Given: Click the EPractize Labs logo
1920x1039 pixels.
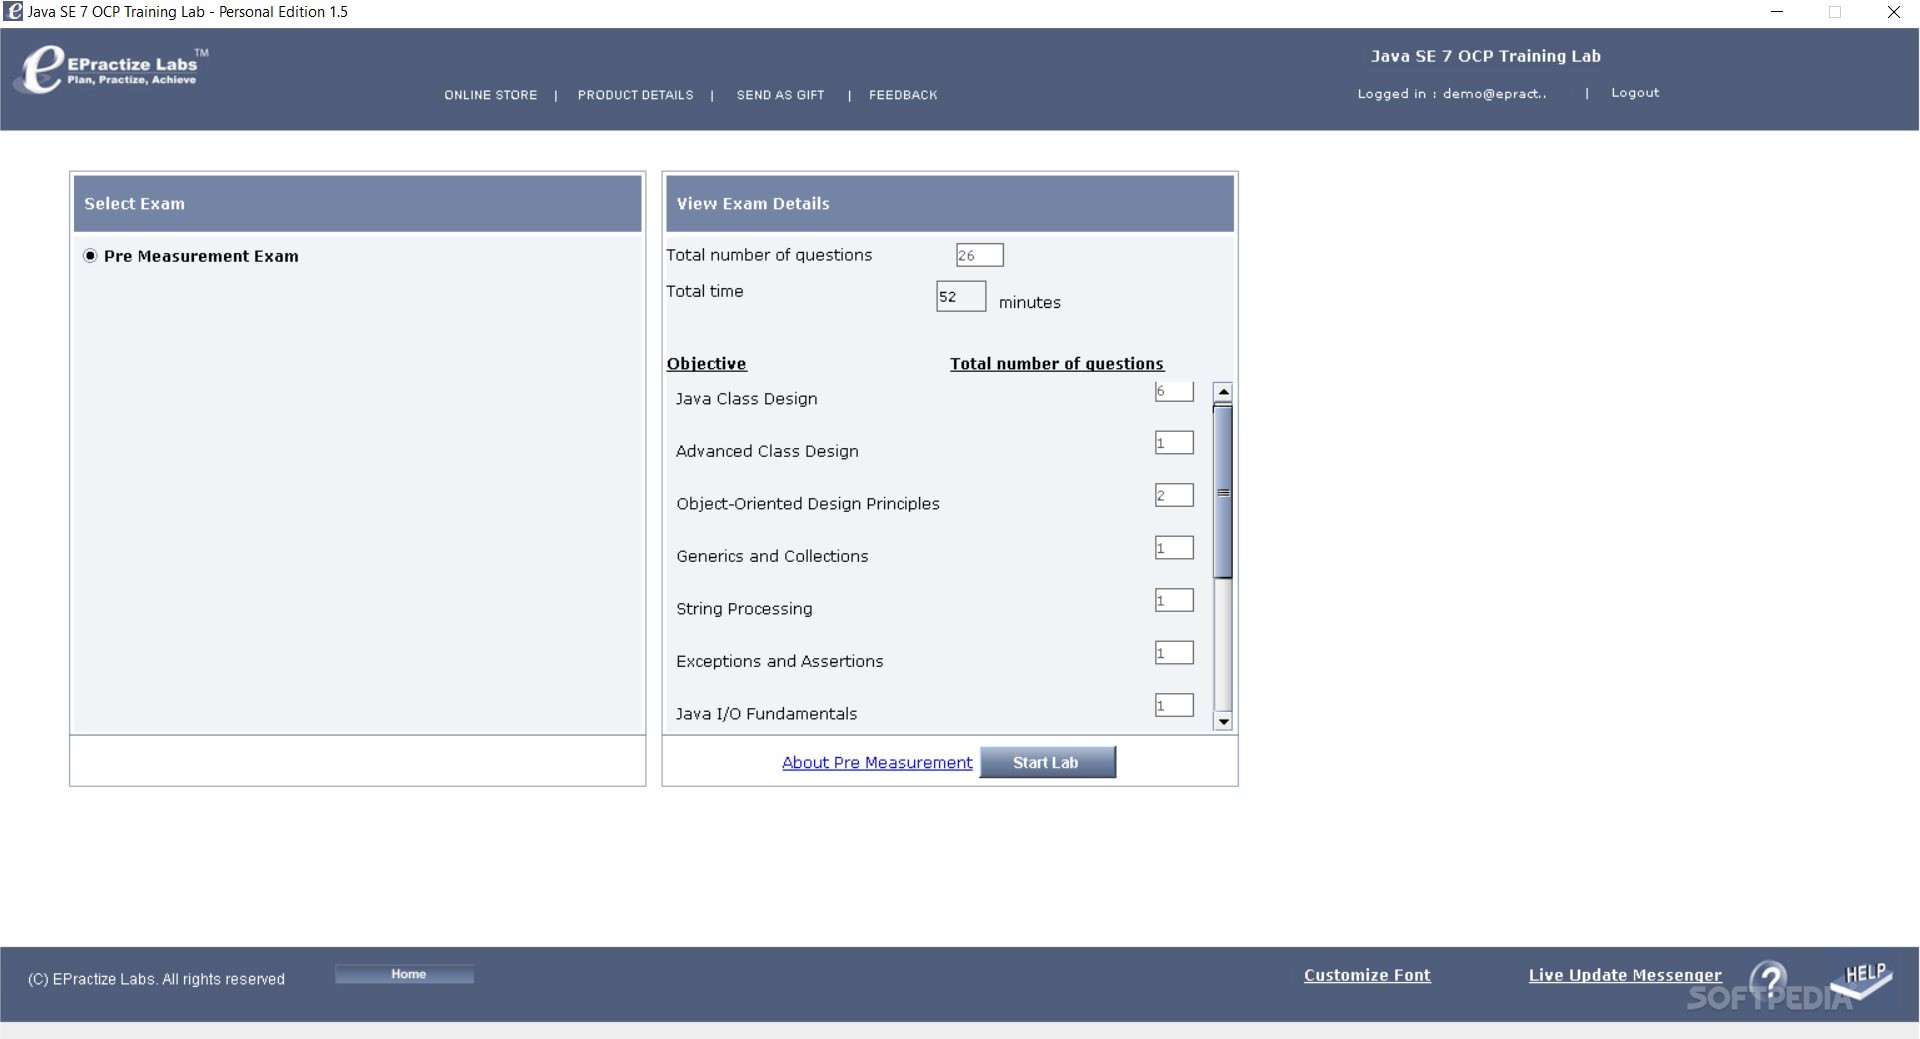Looking at the screenshot, I should (x=111, y=69).
